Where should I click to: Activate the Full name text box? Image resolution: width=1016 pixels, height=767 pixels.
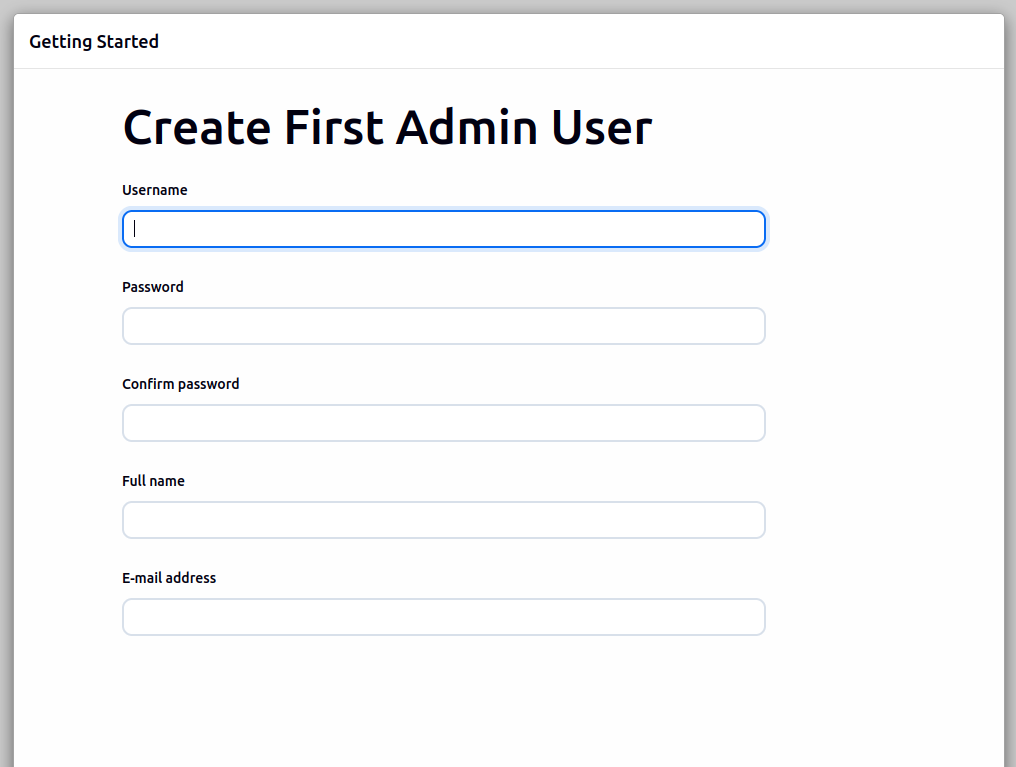coord(443,520)
